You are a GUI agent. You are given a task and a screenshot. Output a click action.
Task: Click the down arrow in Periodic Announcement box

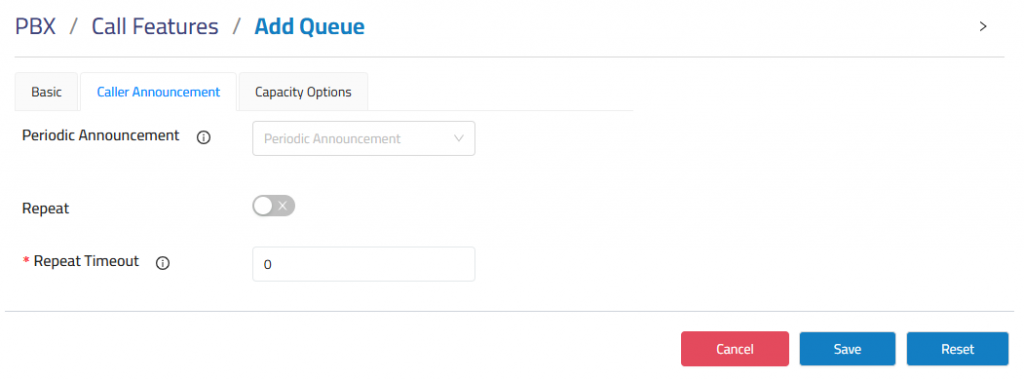(x=458, y=138)
